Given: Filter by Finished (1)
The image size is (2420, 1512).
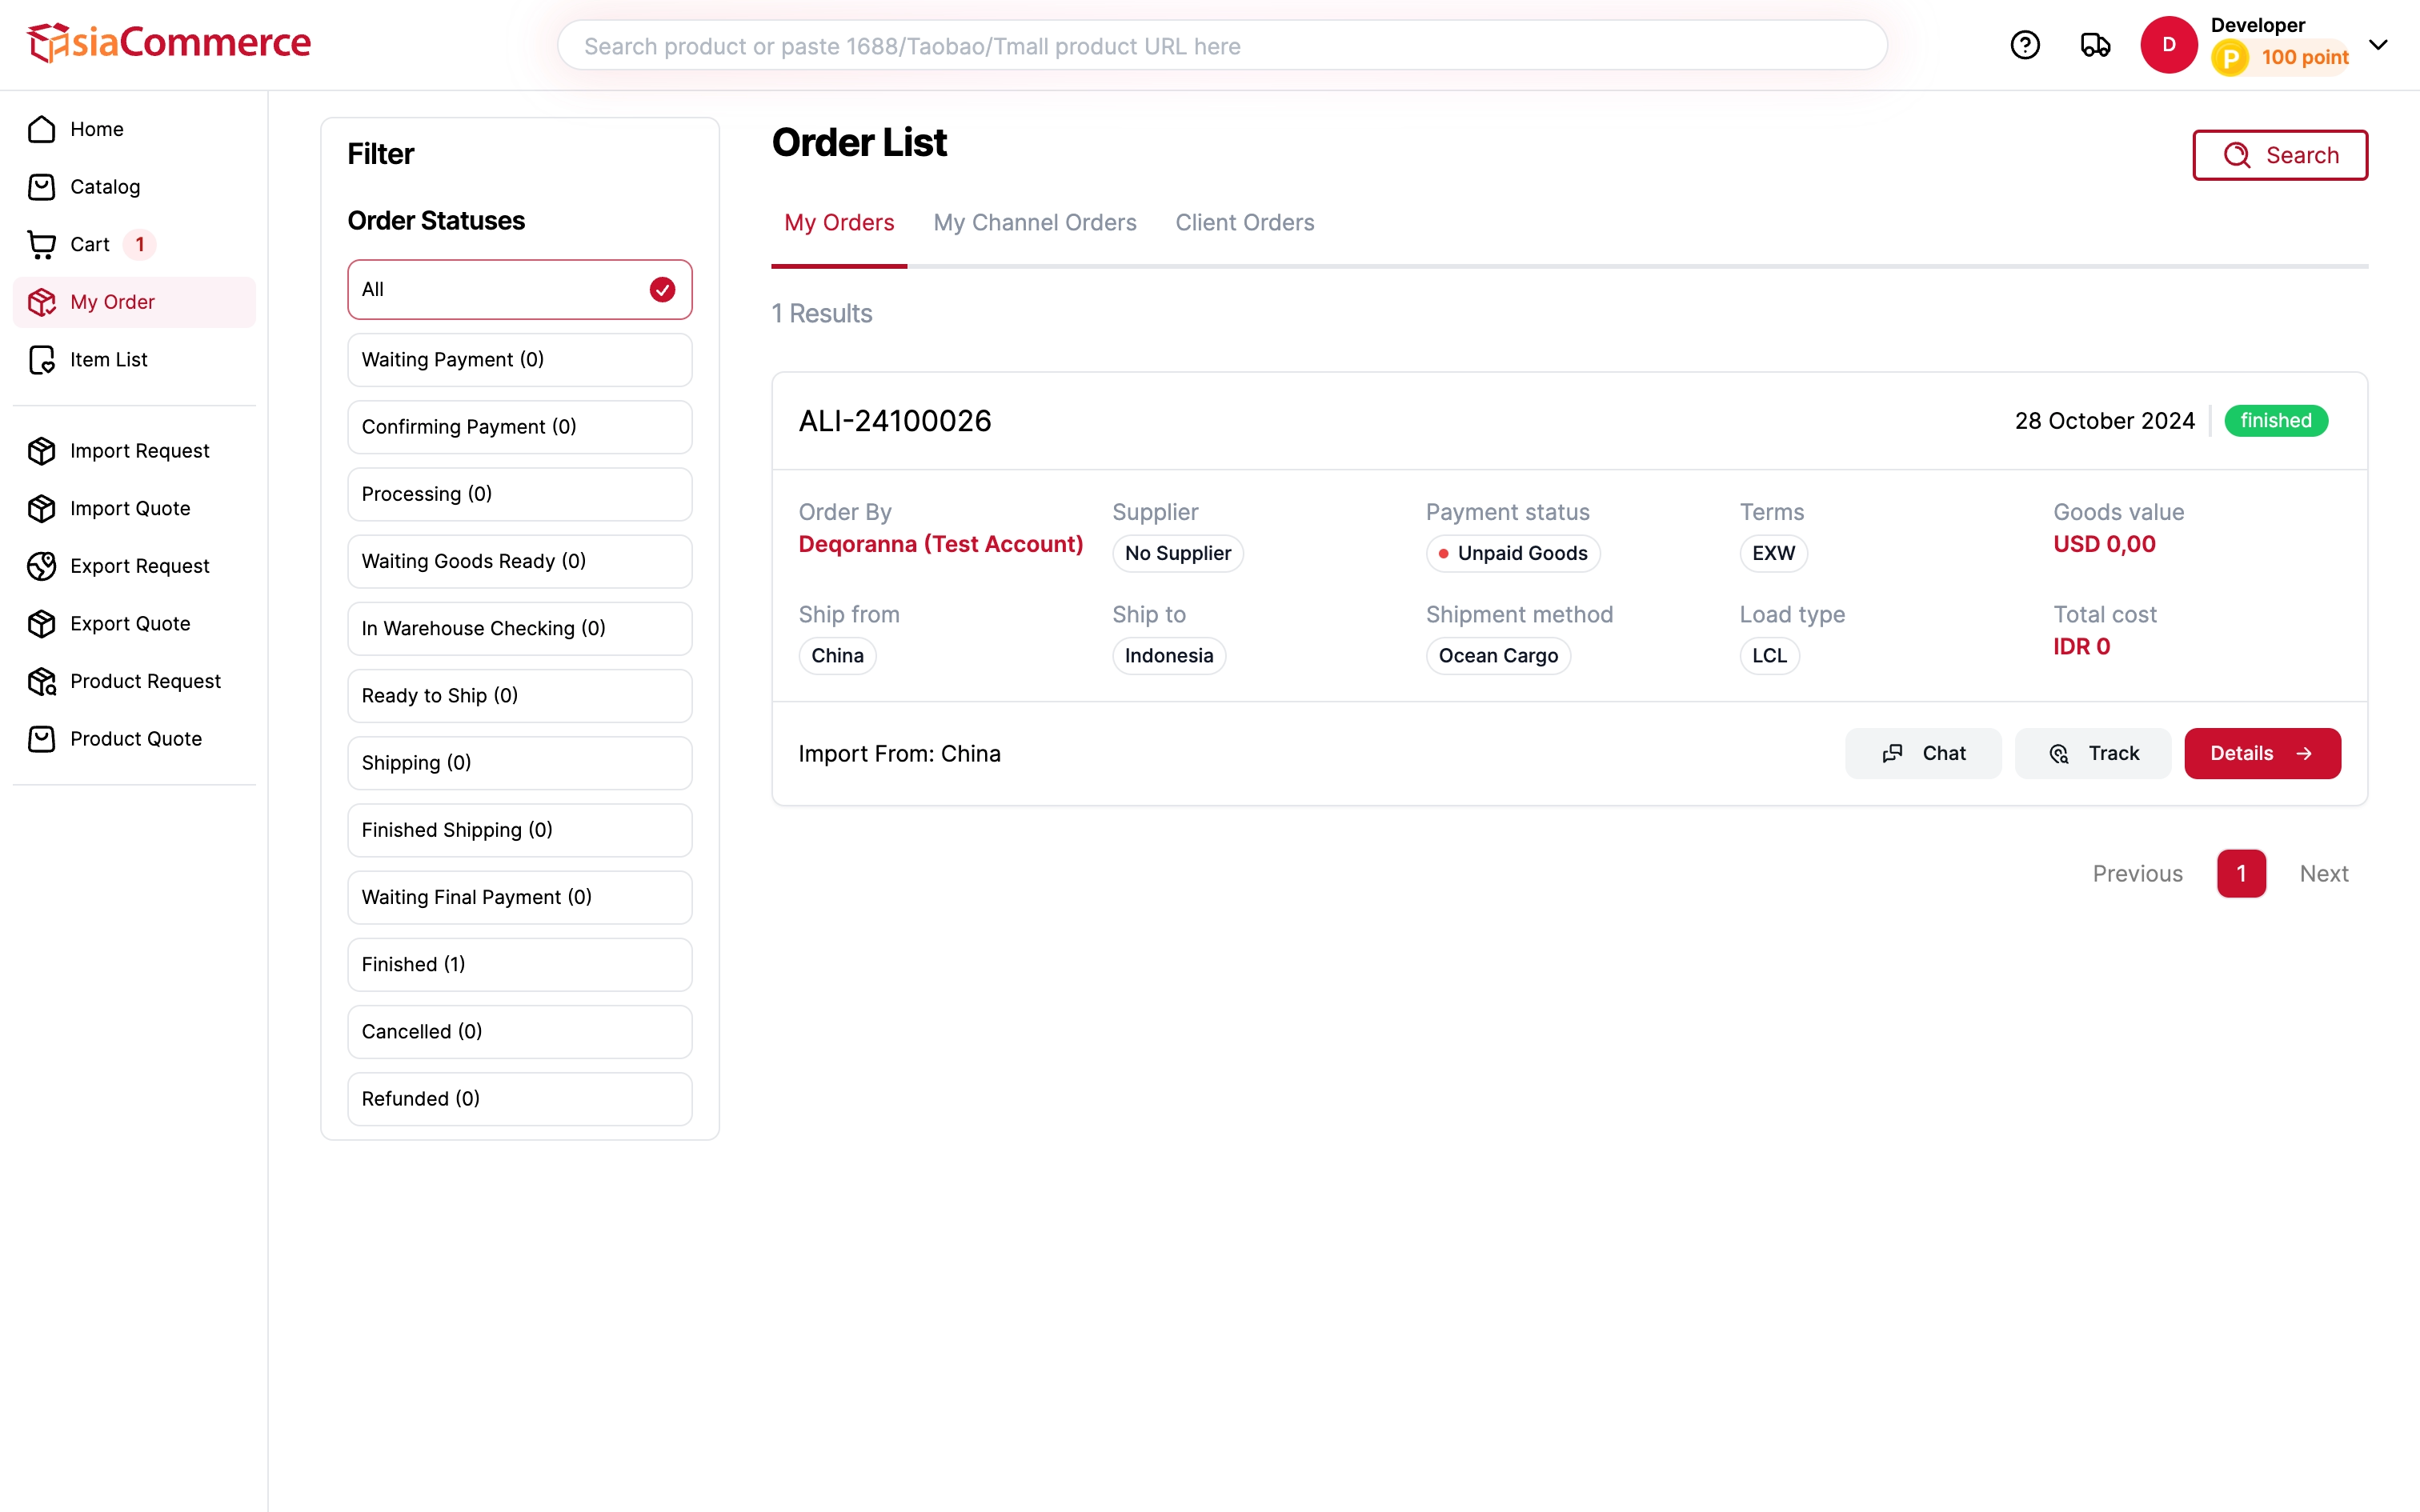Looking at the screenshot, I should (519, 964).
